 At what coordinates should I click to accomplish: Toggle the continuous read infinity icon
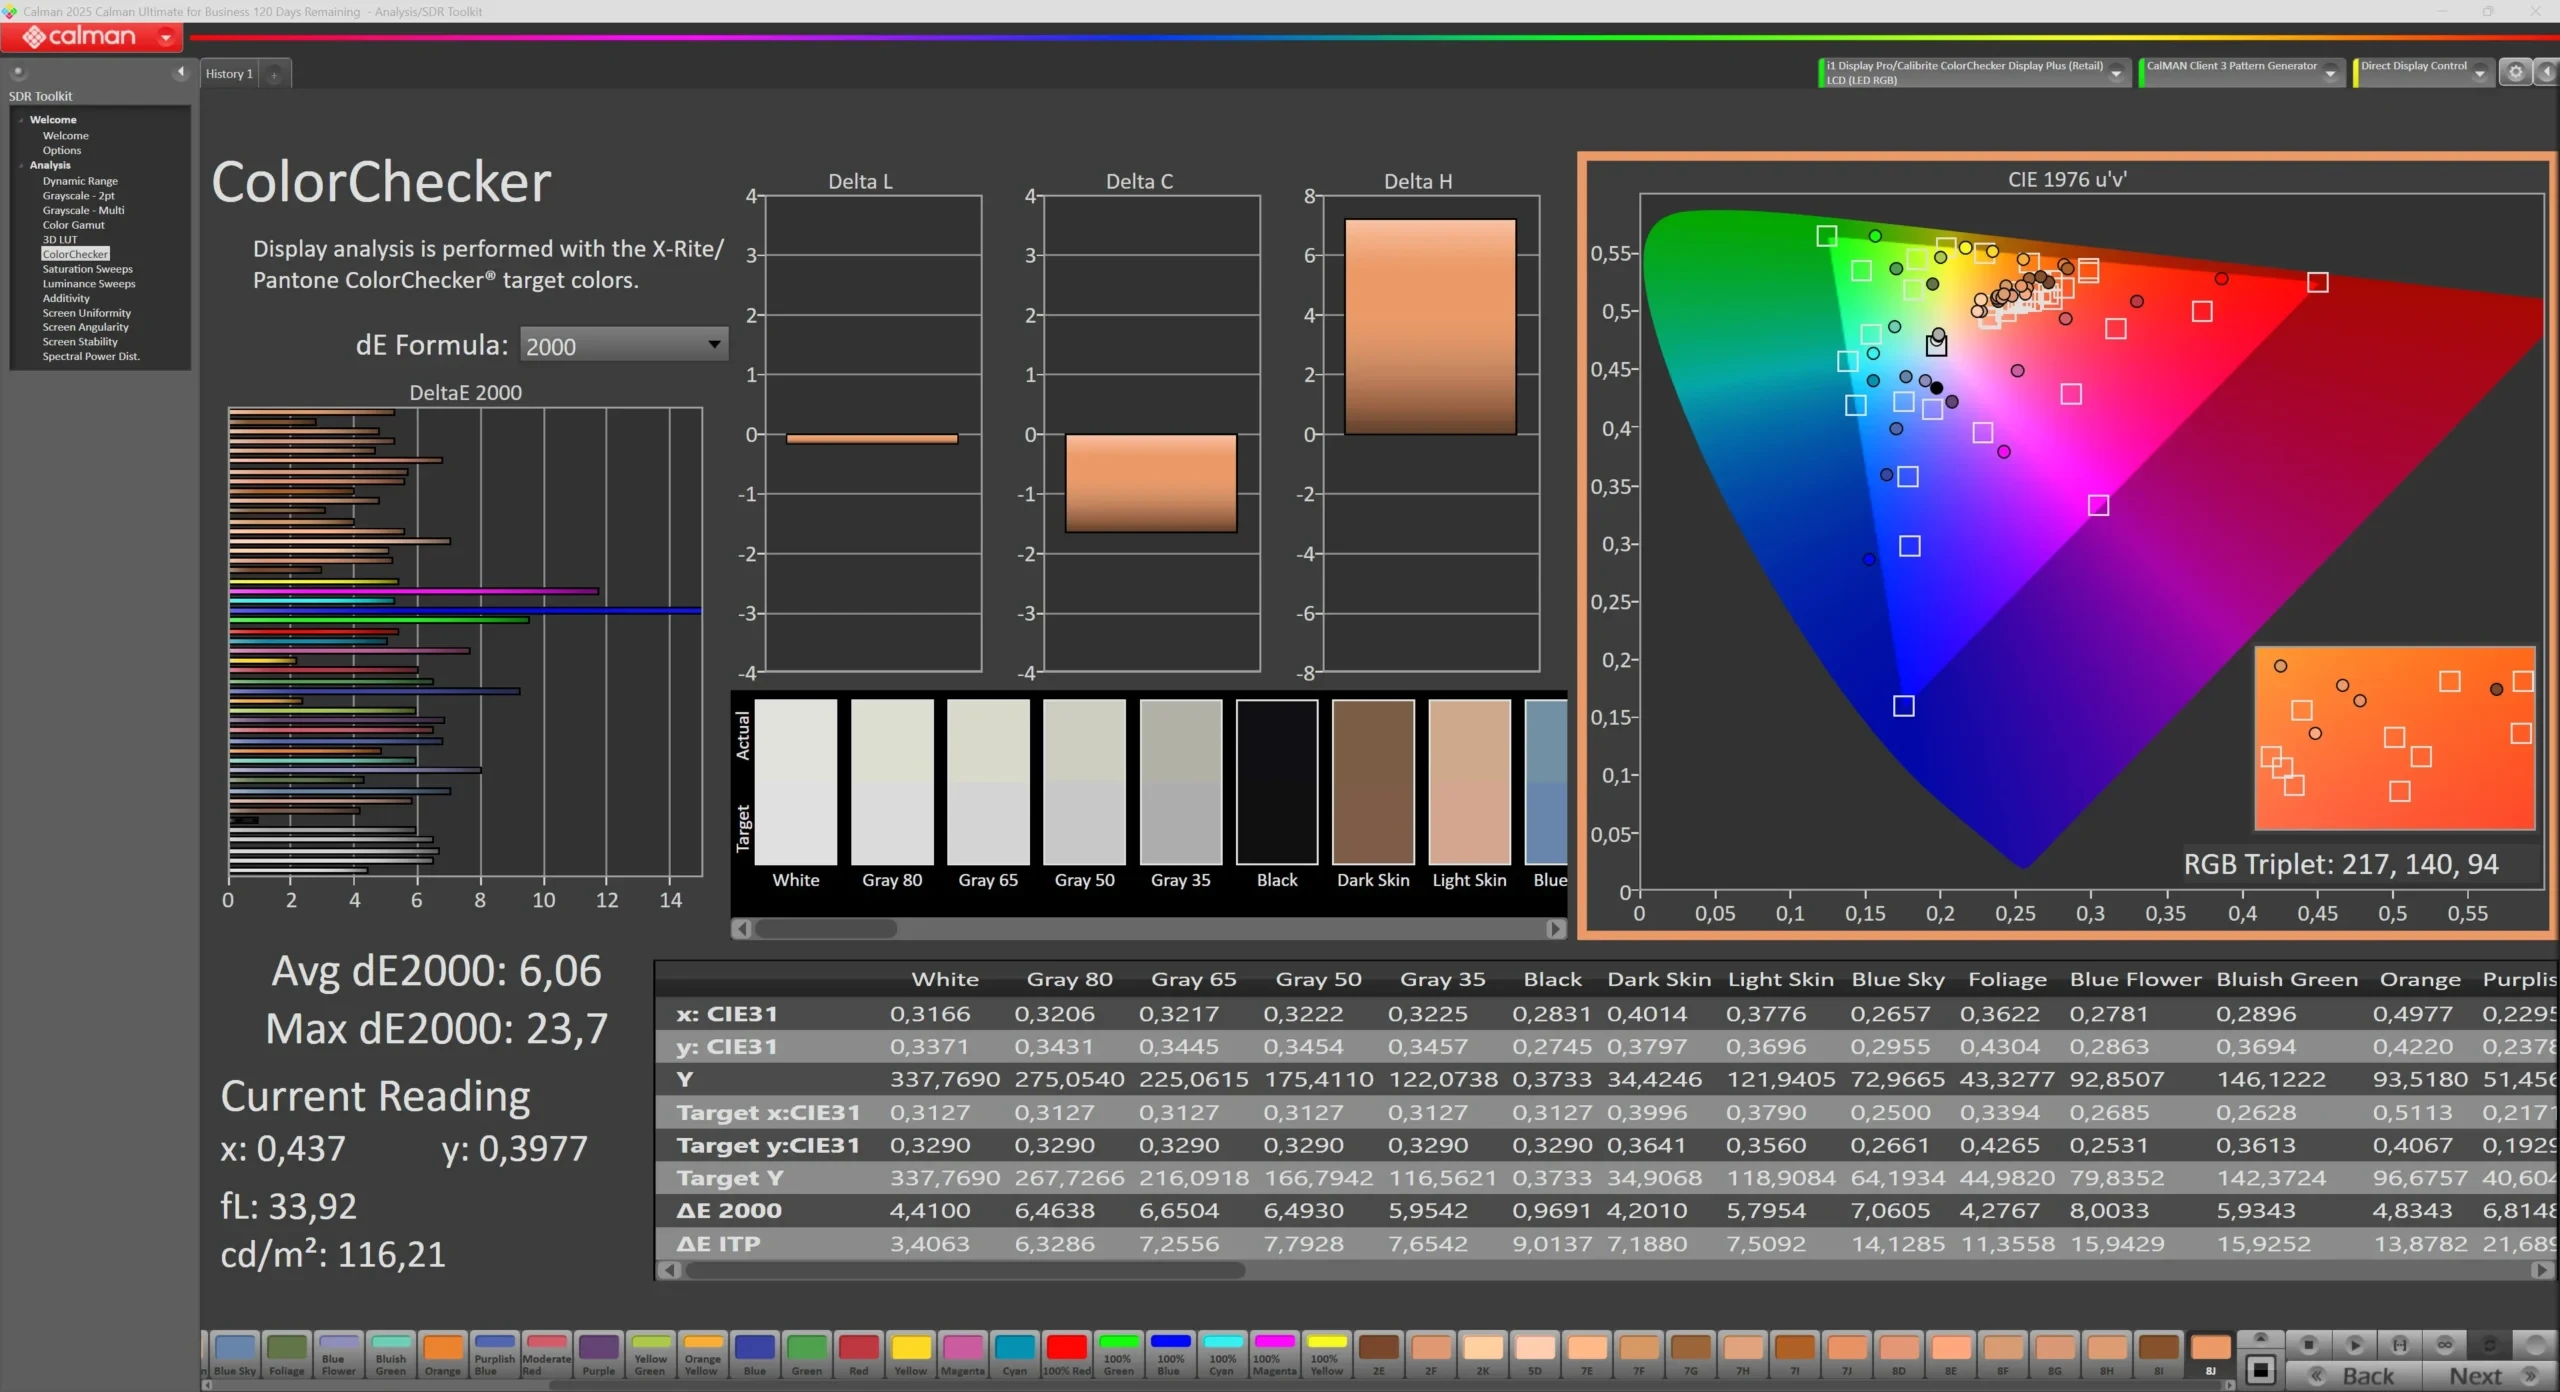[x=2445, y=1345]
